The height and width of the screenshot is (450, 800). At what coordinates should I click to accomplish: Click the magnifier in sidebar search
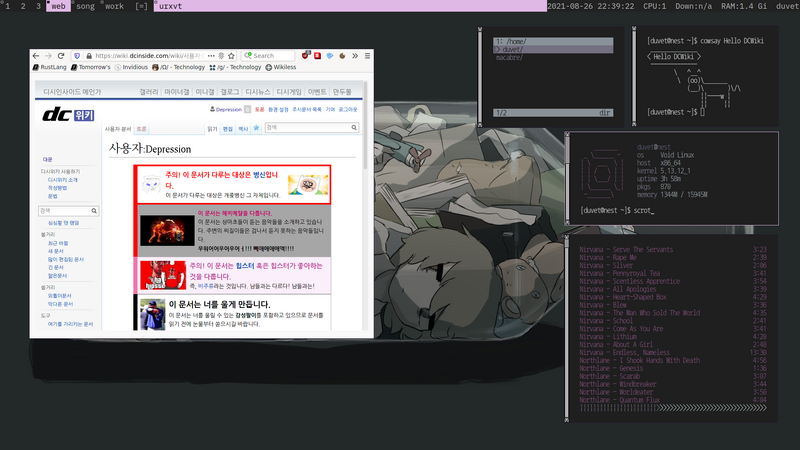click(94, 211)
